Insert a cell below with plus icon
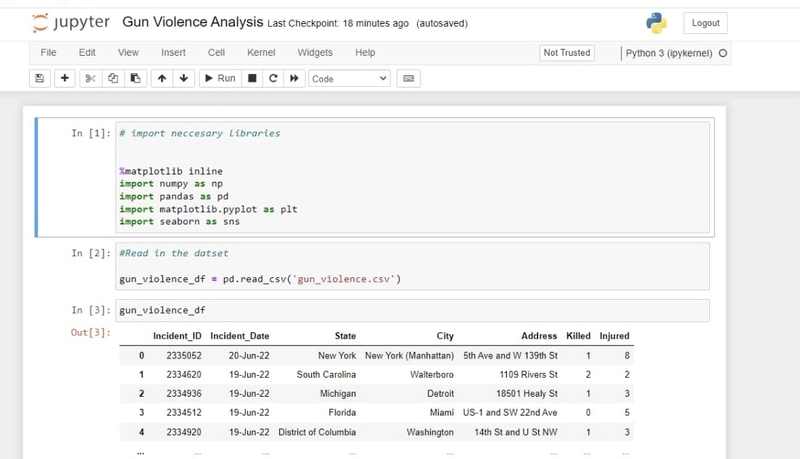800x459 pixels. [x=65, y=78]
